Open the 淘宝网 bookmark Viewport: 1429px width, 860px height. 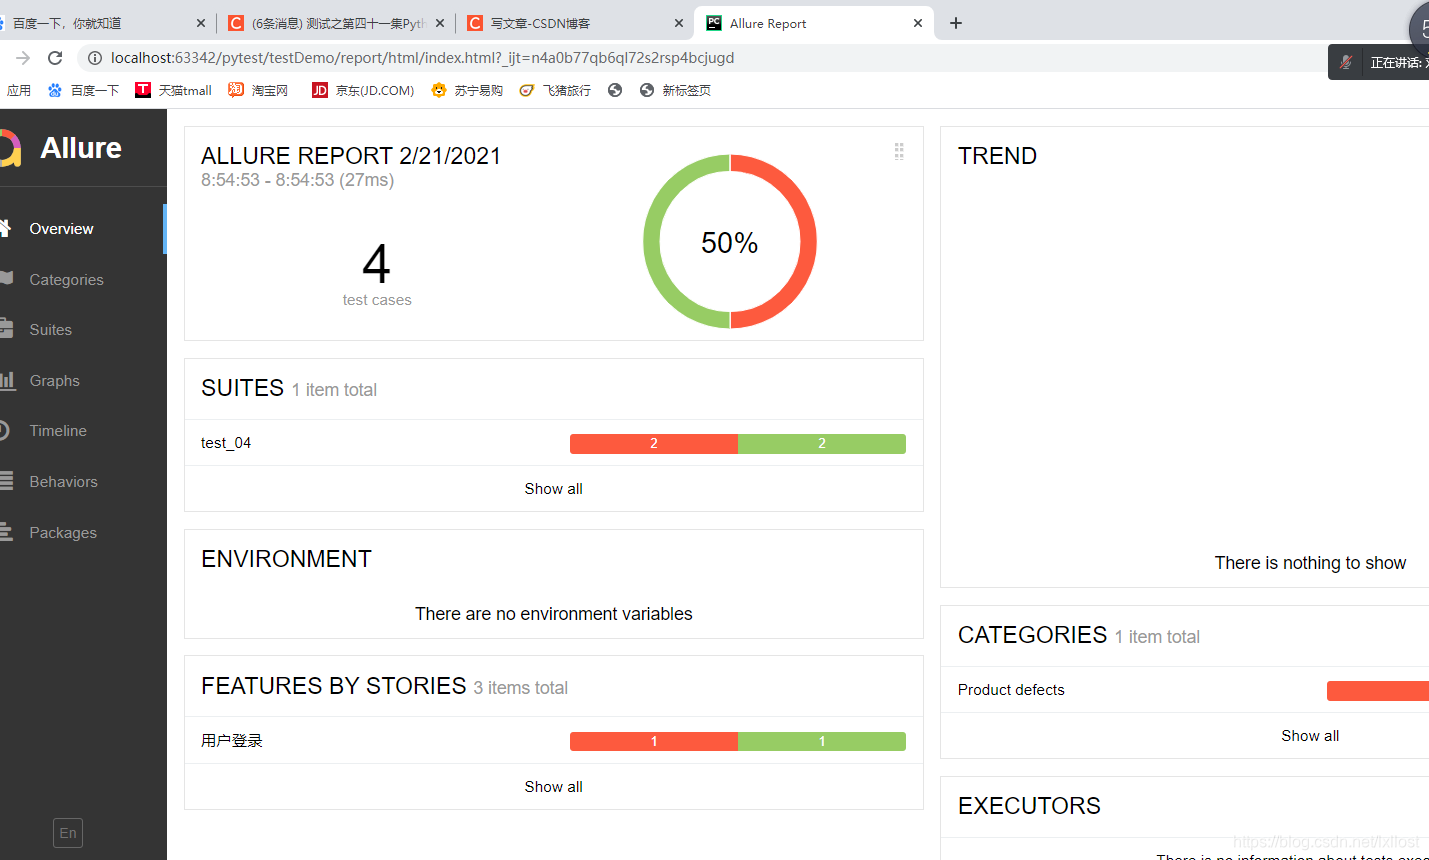point(258,90)
